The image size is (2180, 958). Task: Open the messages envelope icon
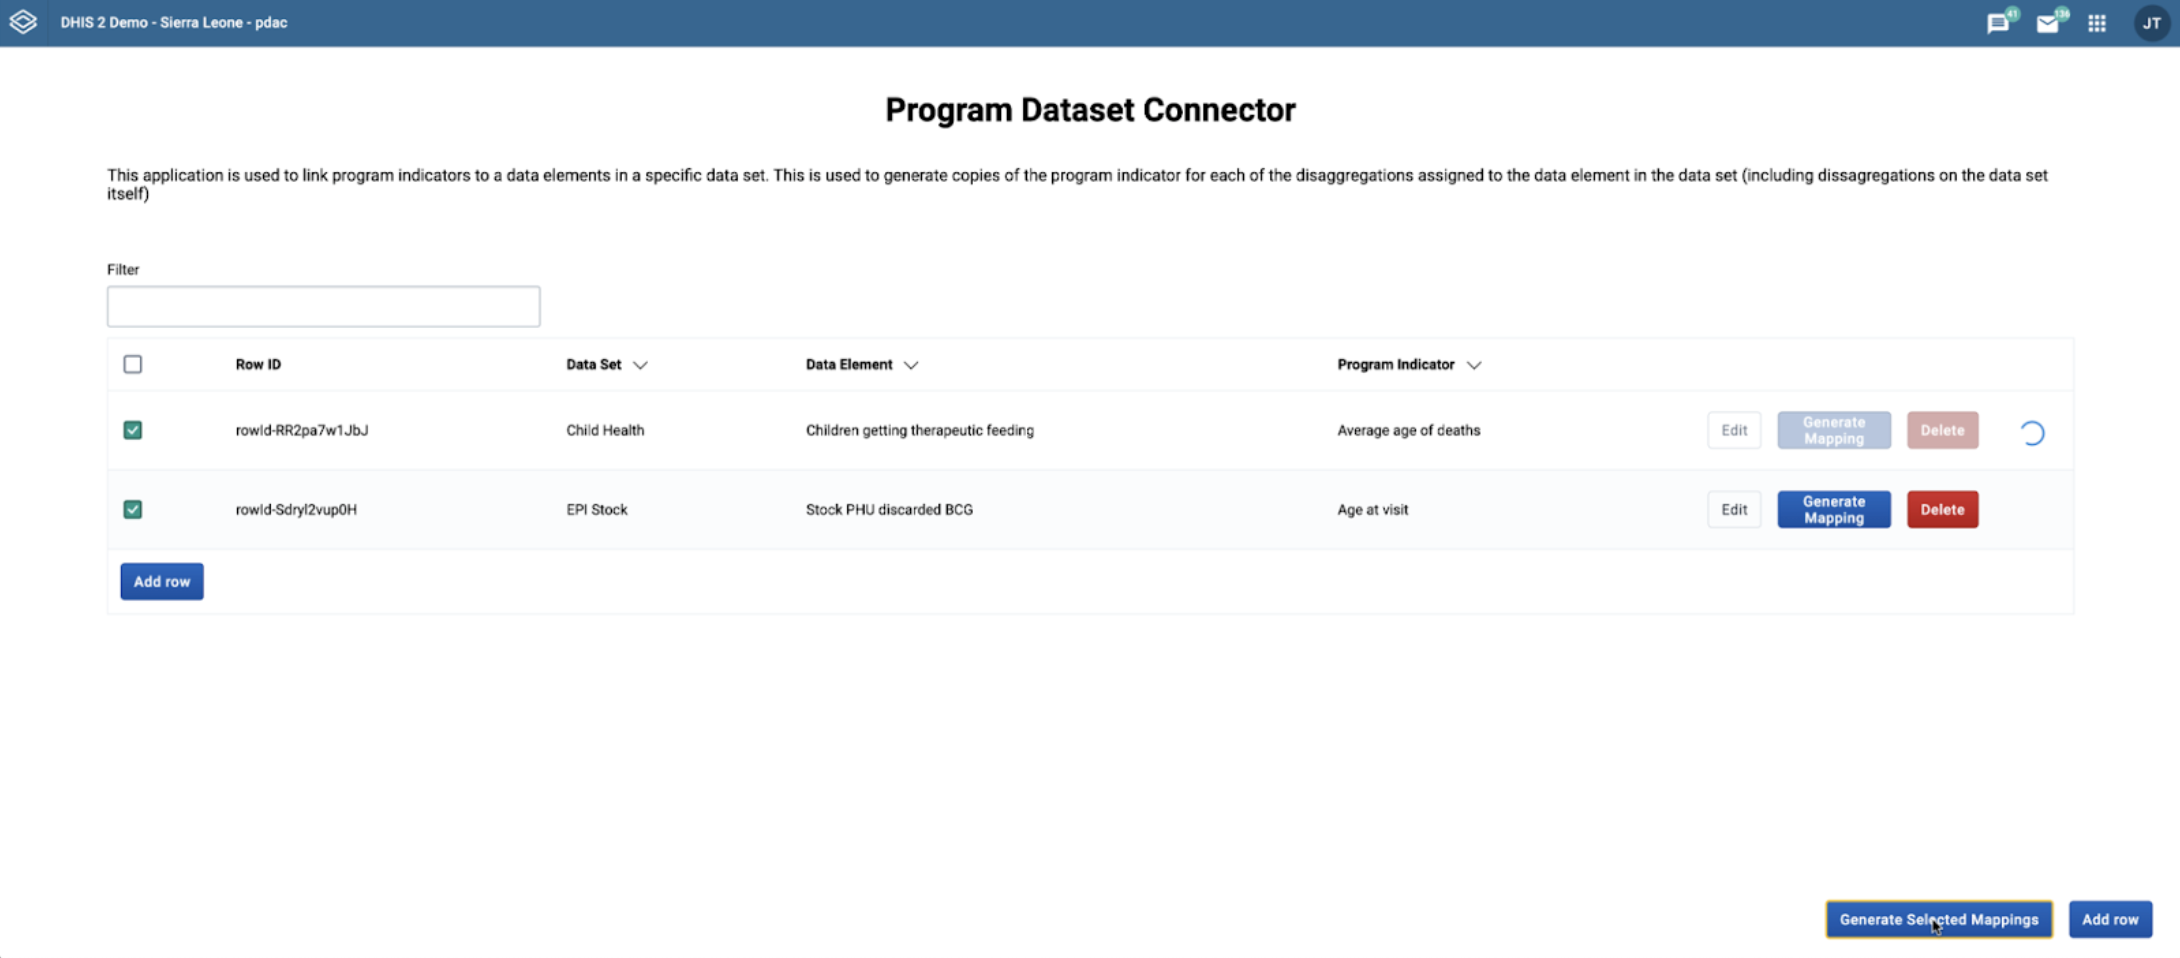[x=2047, y=23]
